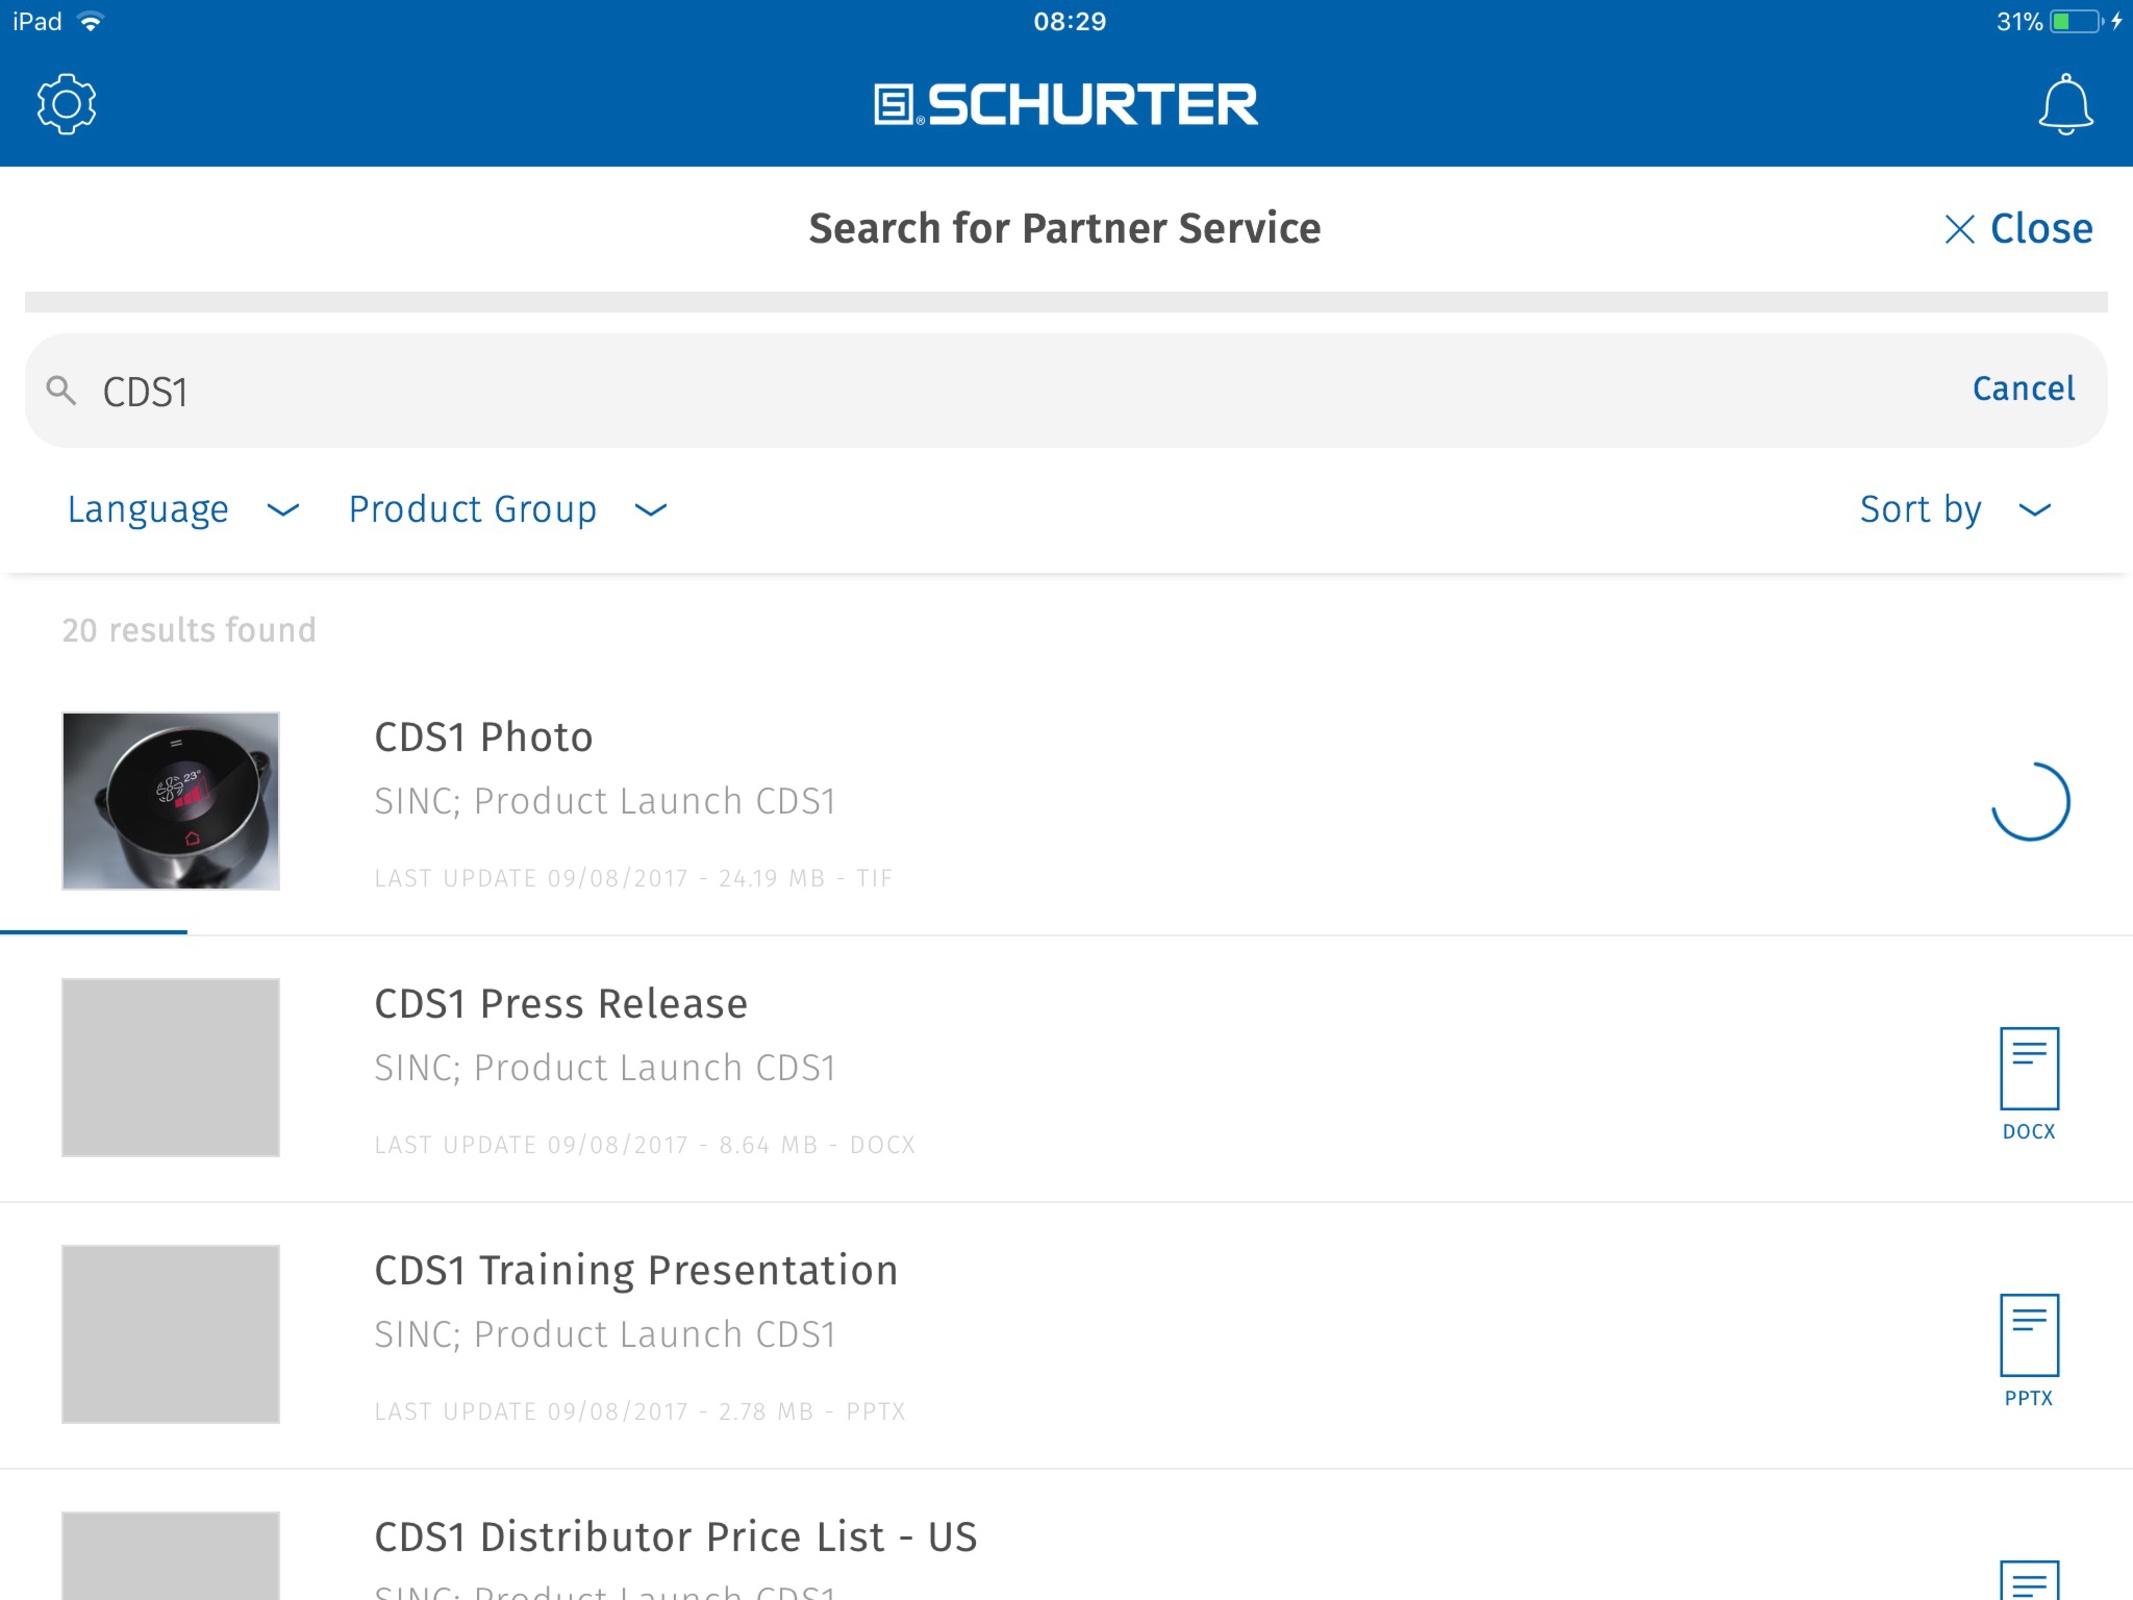This screenshot has height=1600, width=2133.
Task: Expand the Product Group filter dropdown
Action: (x=507, y=510)
